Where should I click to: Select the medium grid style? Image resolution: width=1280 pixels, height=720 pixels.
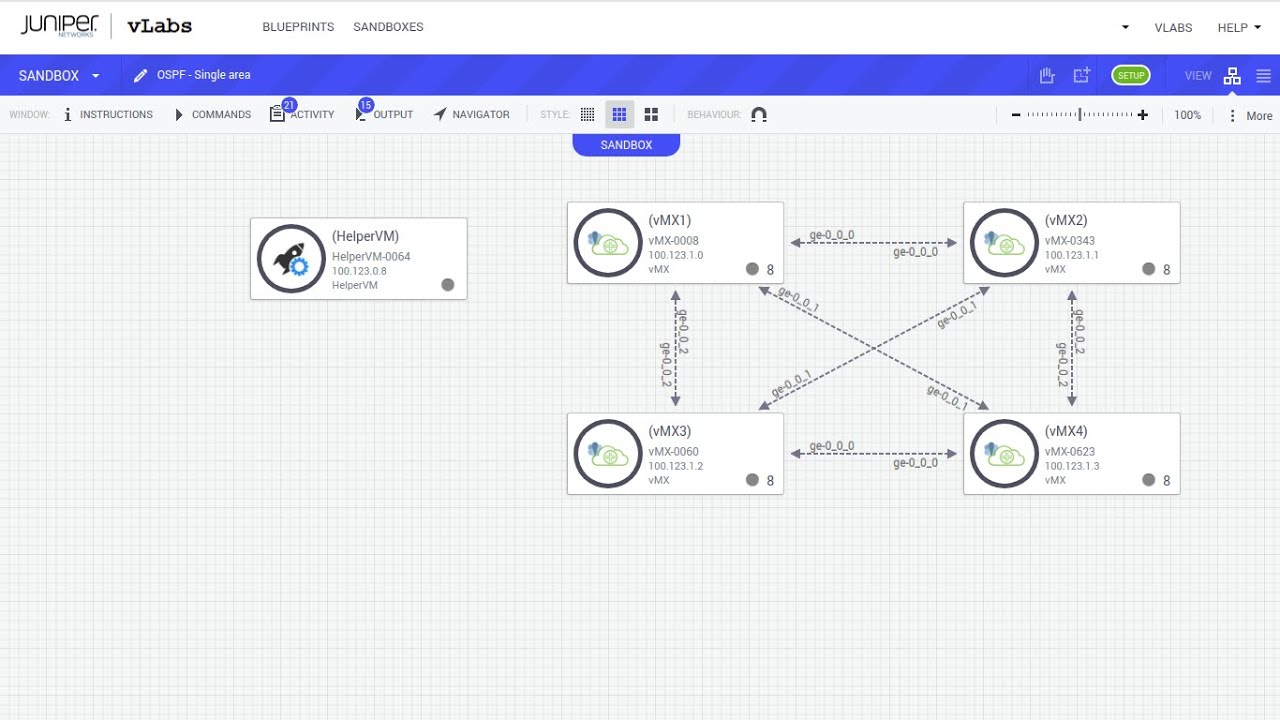[619, 115]
